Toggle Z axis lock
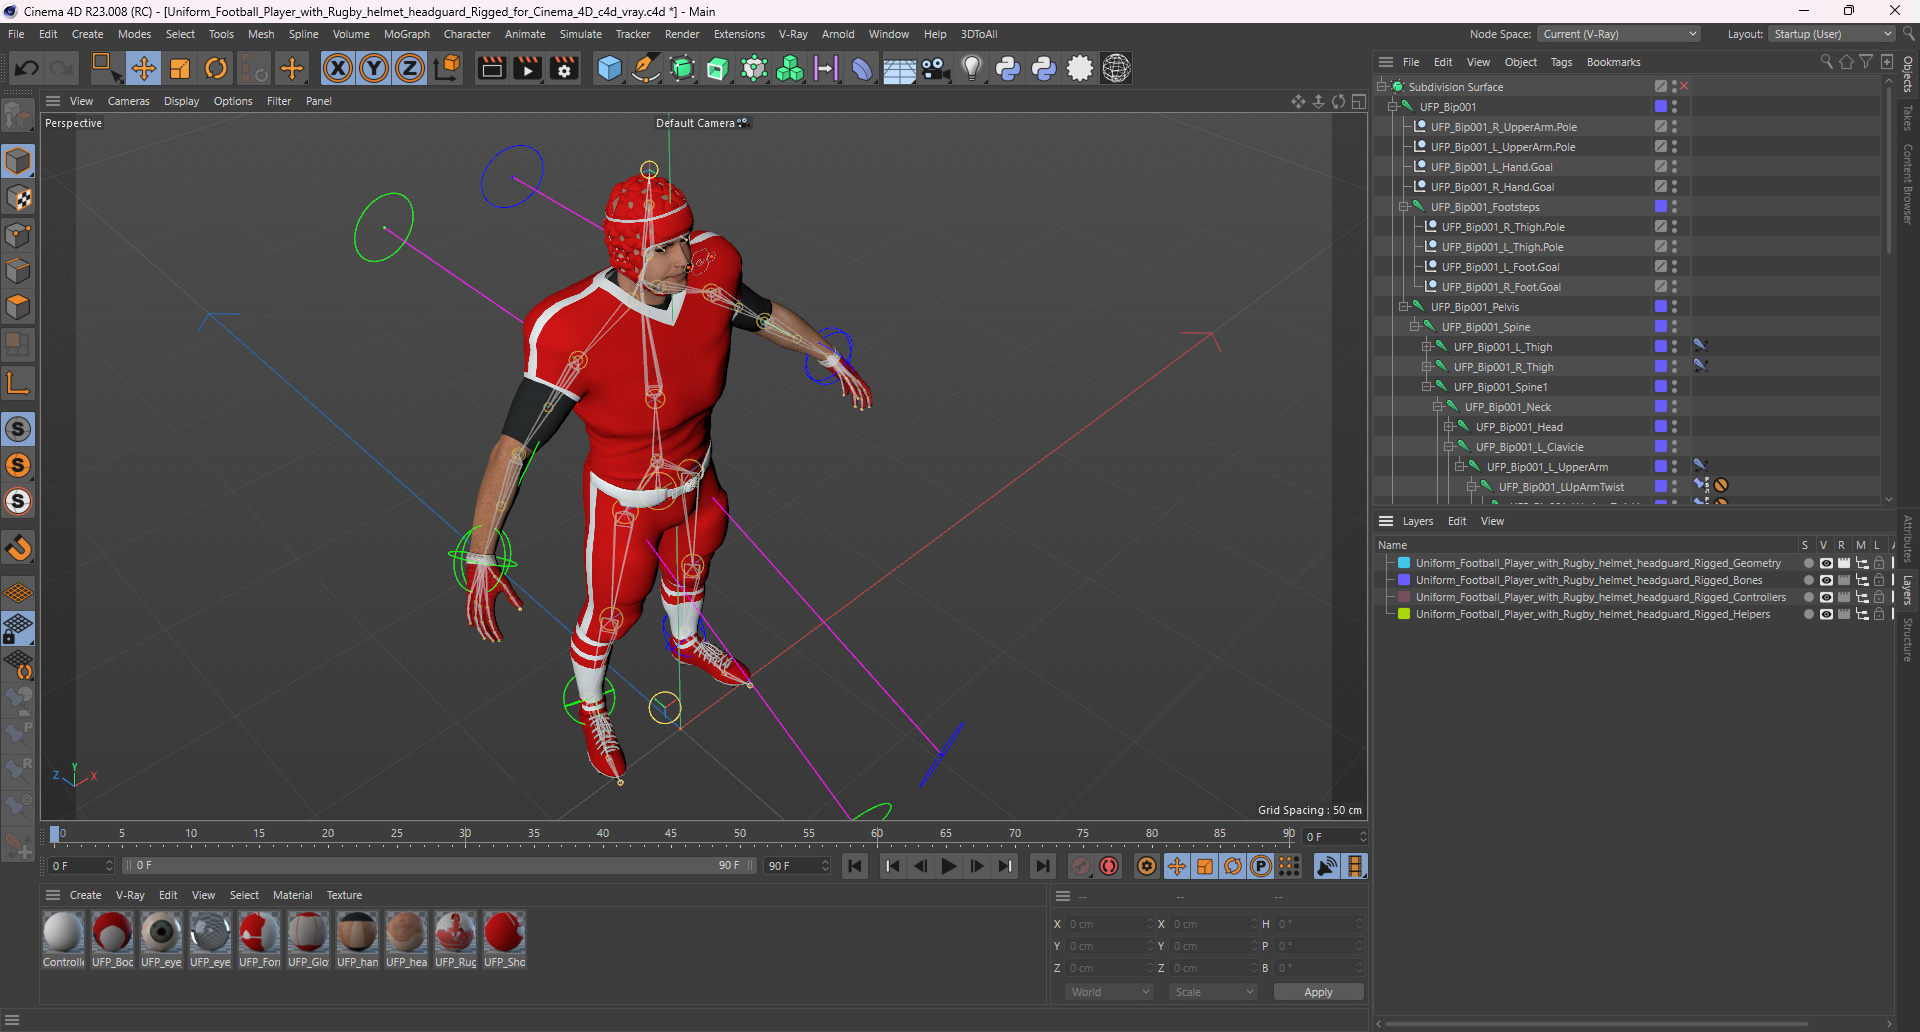Image resolution: width=1920 pixels, height=1032 pixels. (x=410, y=68)
